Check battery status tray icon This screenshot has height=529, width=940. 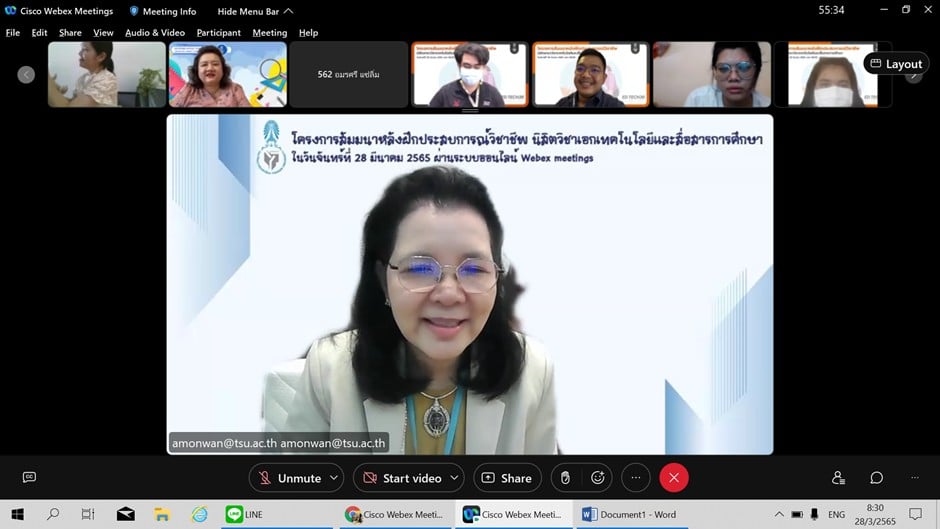(x=797, y=515)
